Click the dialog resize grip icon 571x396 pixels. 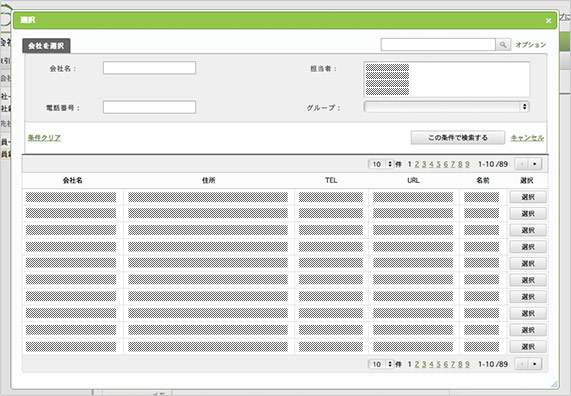point(554,384)
